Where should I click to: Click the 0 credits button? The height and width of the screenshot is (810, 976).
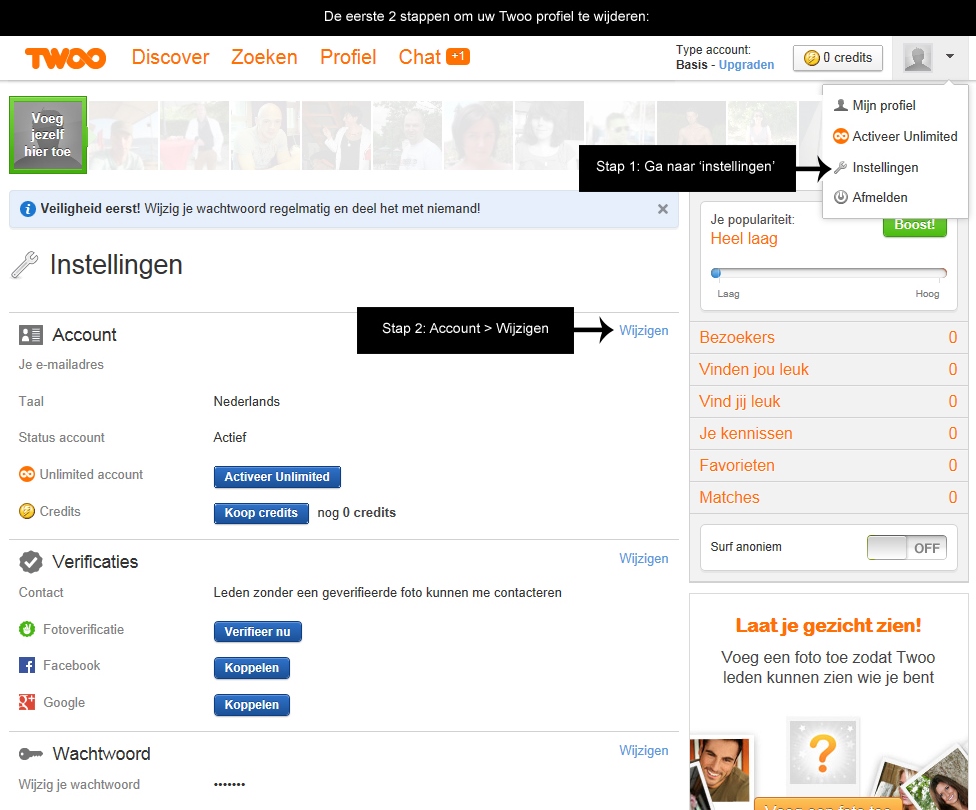(838, 58)
